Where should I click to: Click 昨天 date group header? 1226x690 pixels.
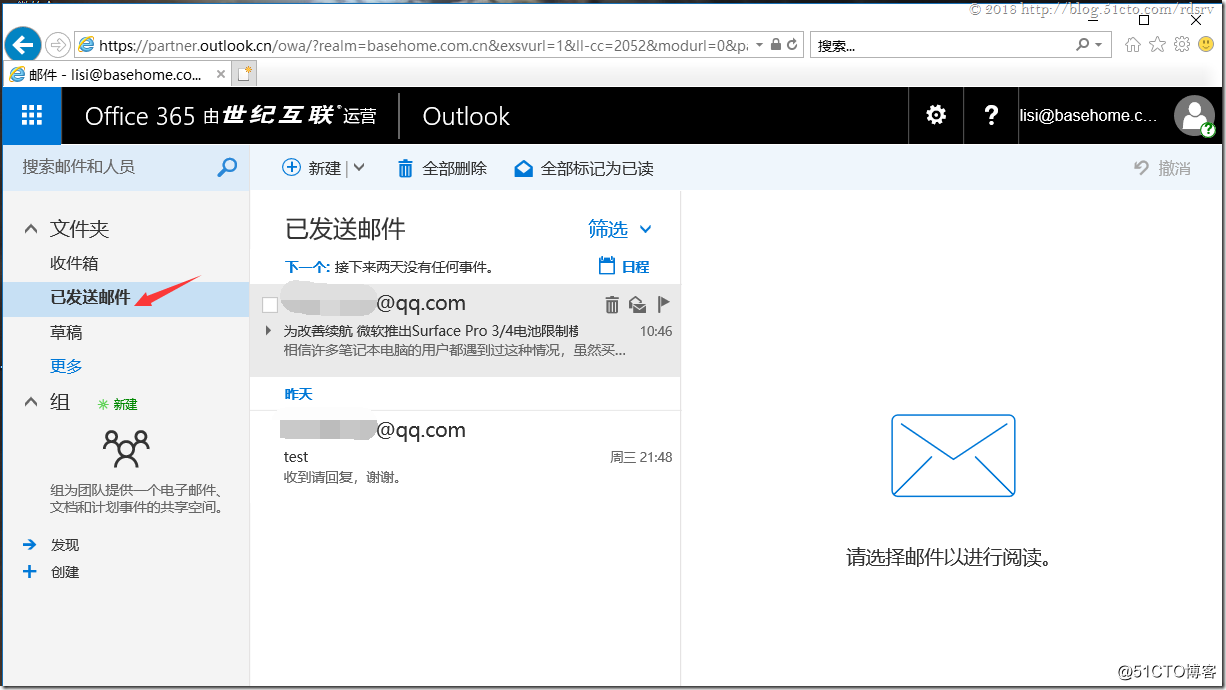coord(299,394)
